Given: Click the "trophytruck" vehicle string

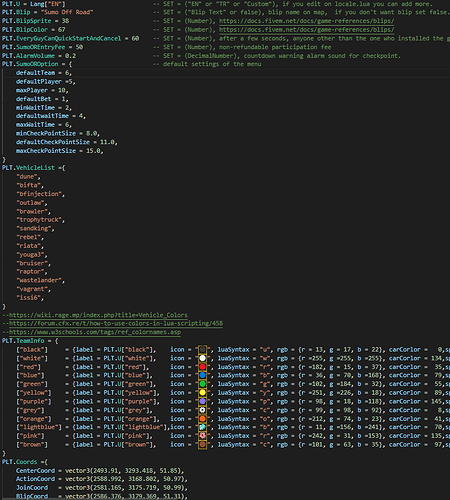Looking at the screenshot, I should click(39, 220).
